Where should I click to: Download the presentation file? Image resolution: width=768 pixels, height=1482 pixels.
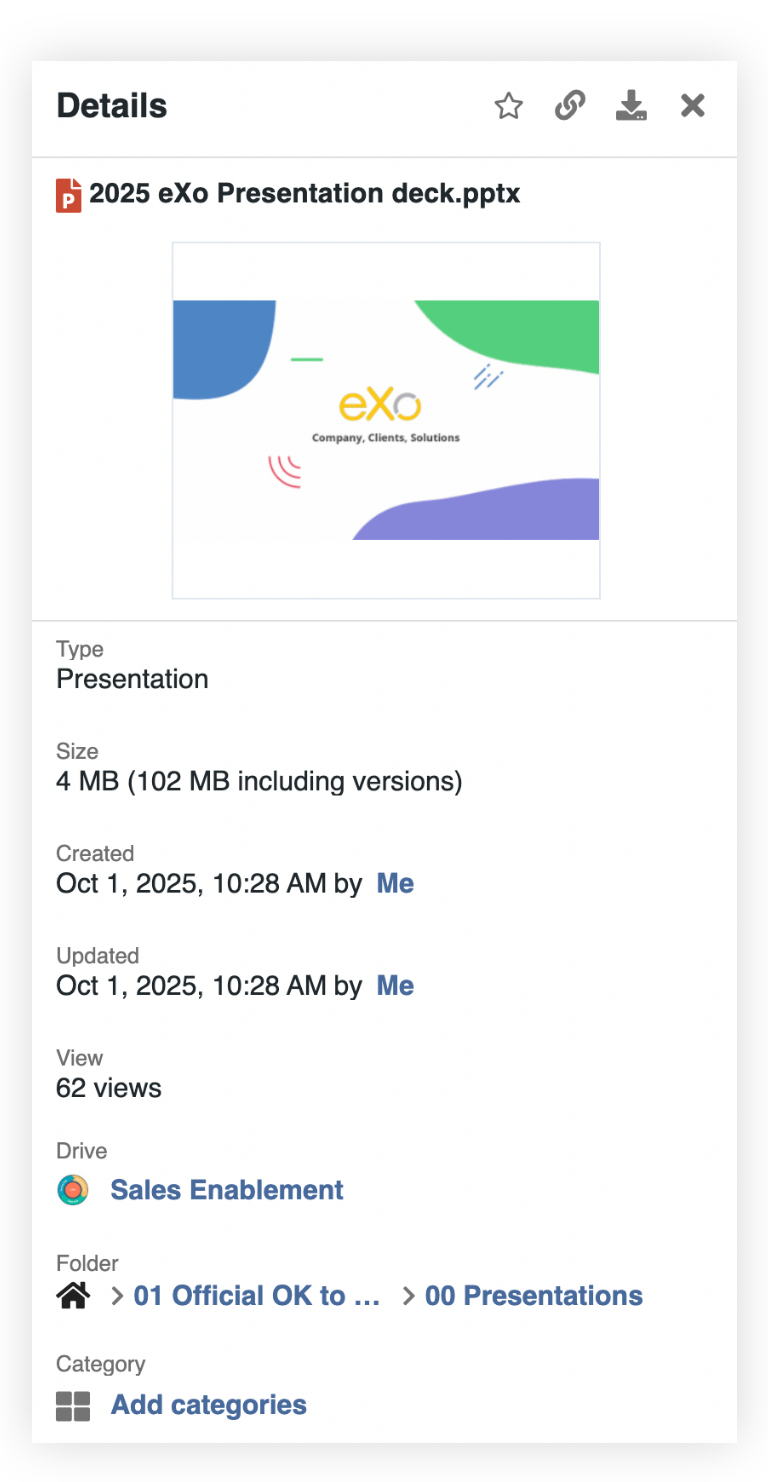(631, 106)
